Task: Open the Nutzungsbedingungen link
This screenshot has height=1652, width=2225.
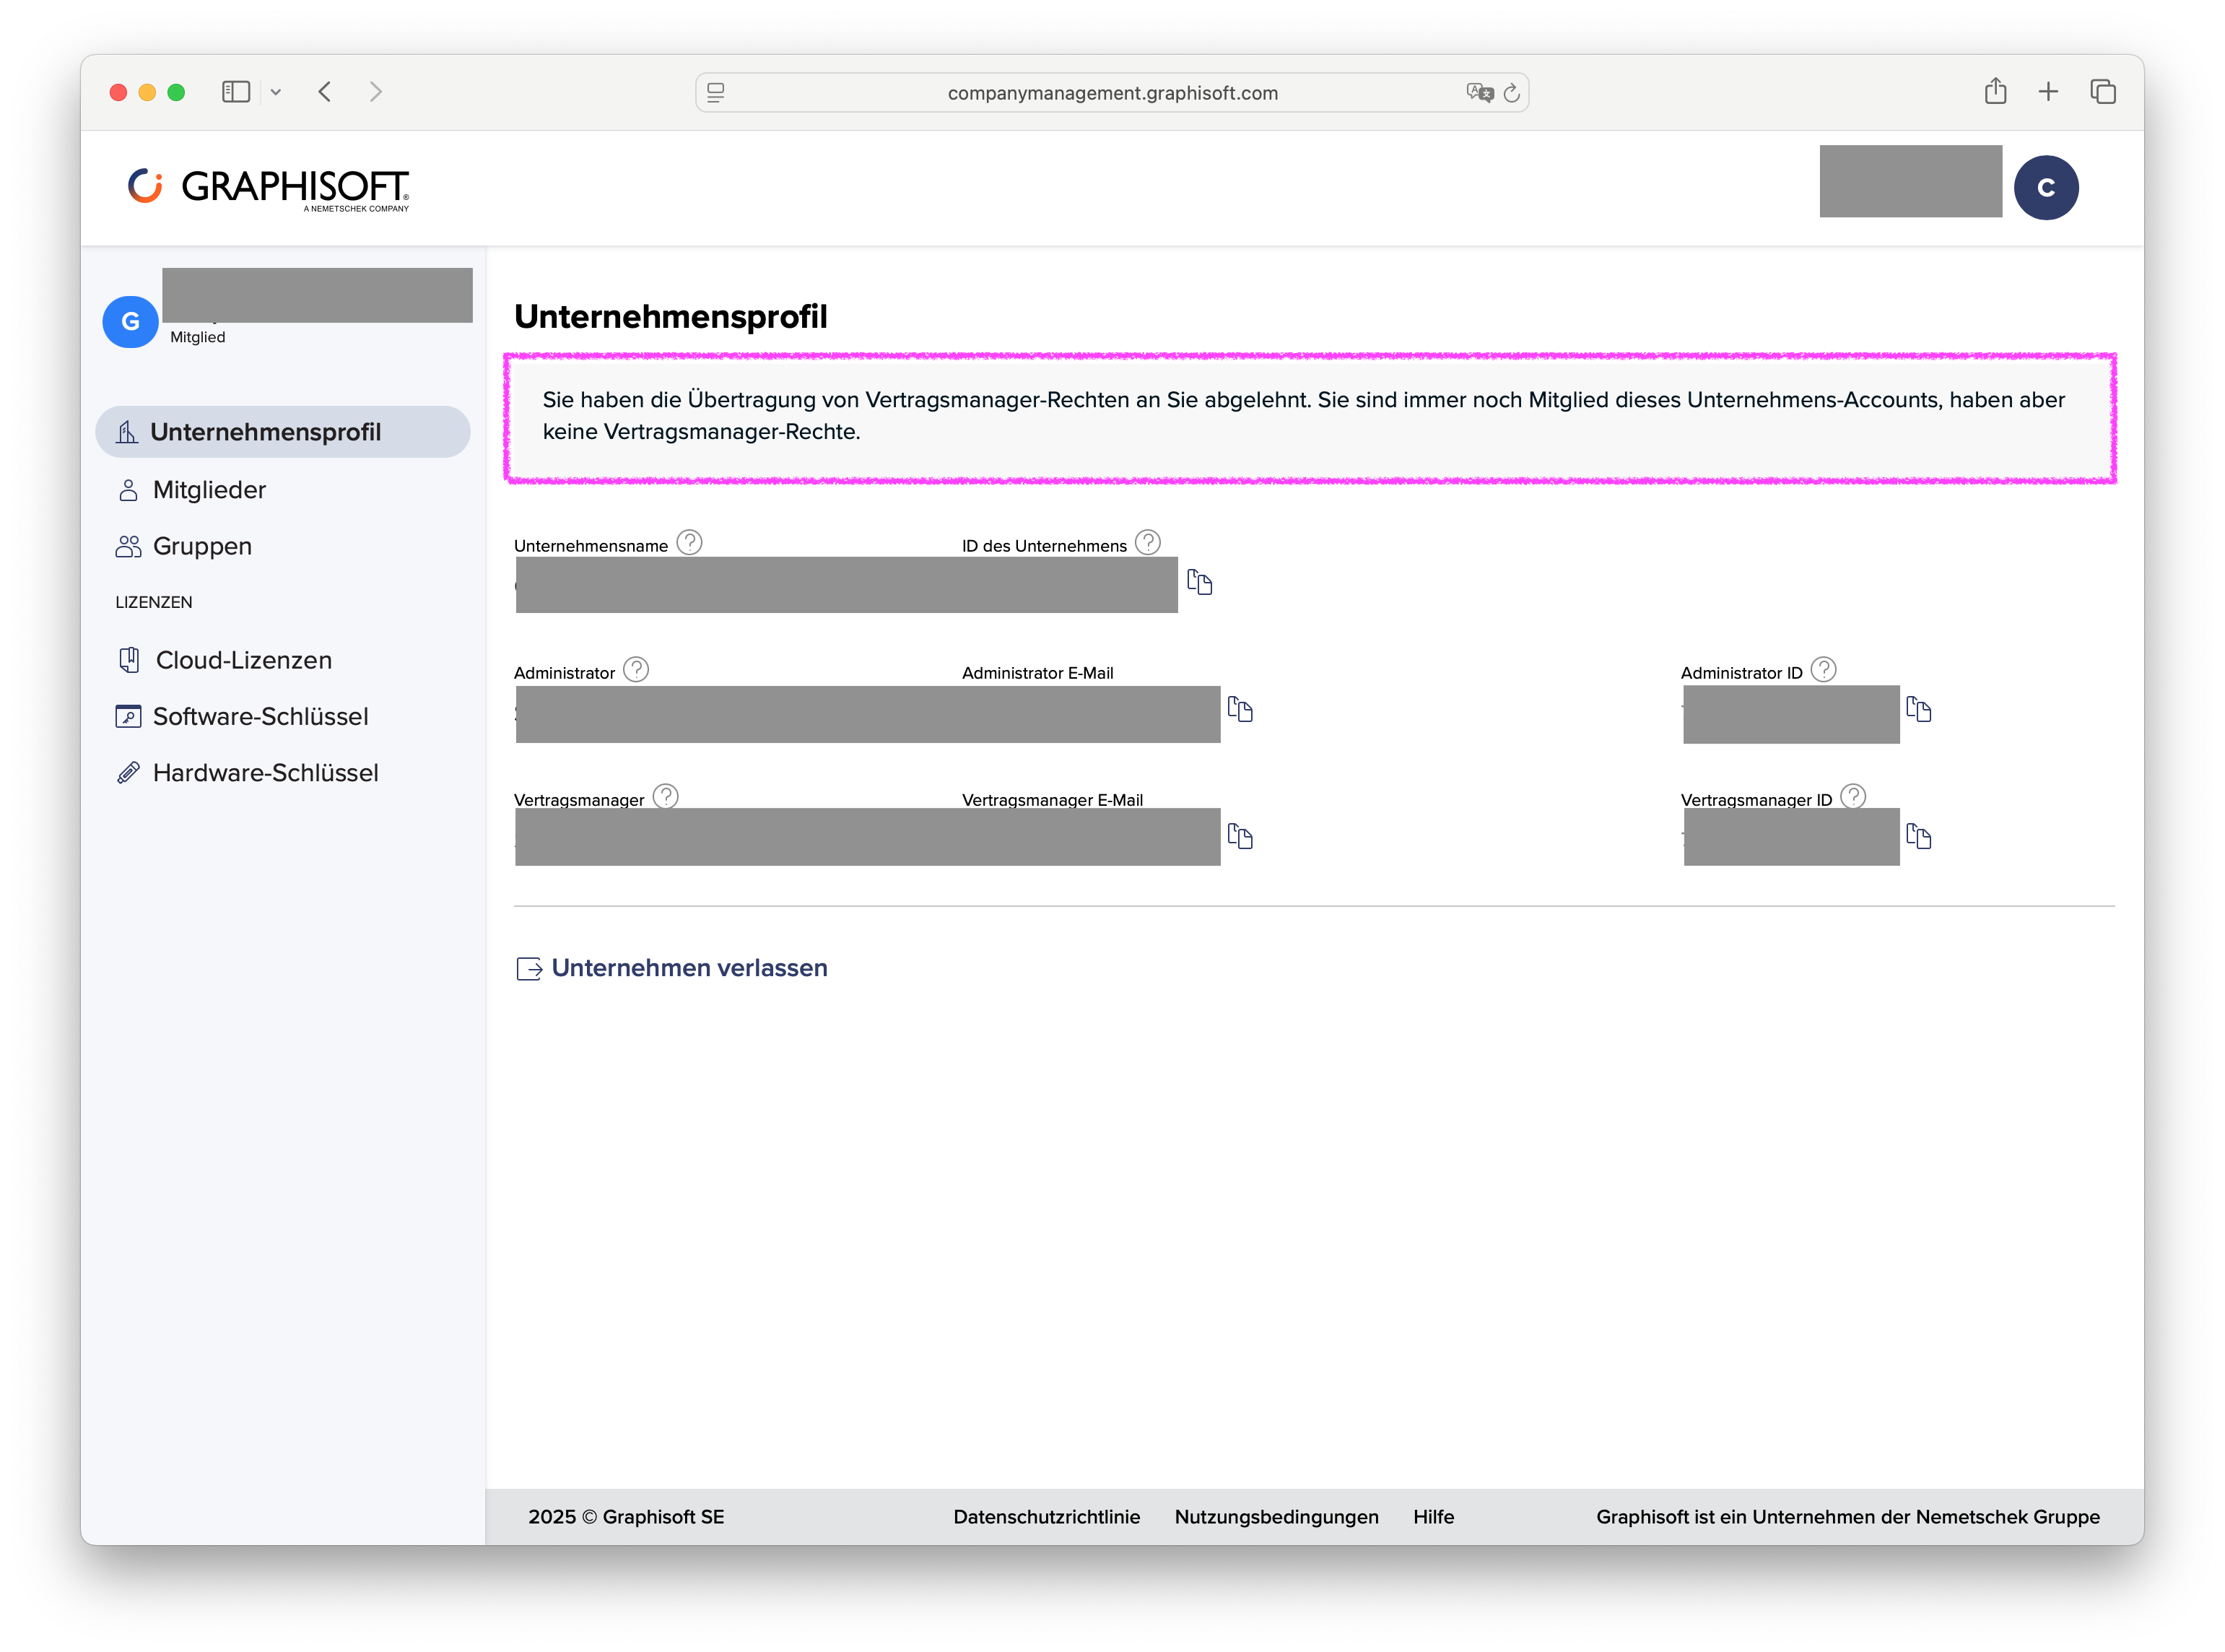Action: [x=1276, y=1517]
